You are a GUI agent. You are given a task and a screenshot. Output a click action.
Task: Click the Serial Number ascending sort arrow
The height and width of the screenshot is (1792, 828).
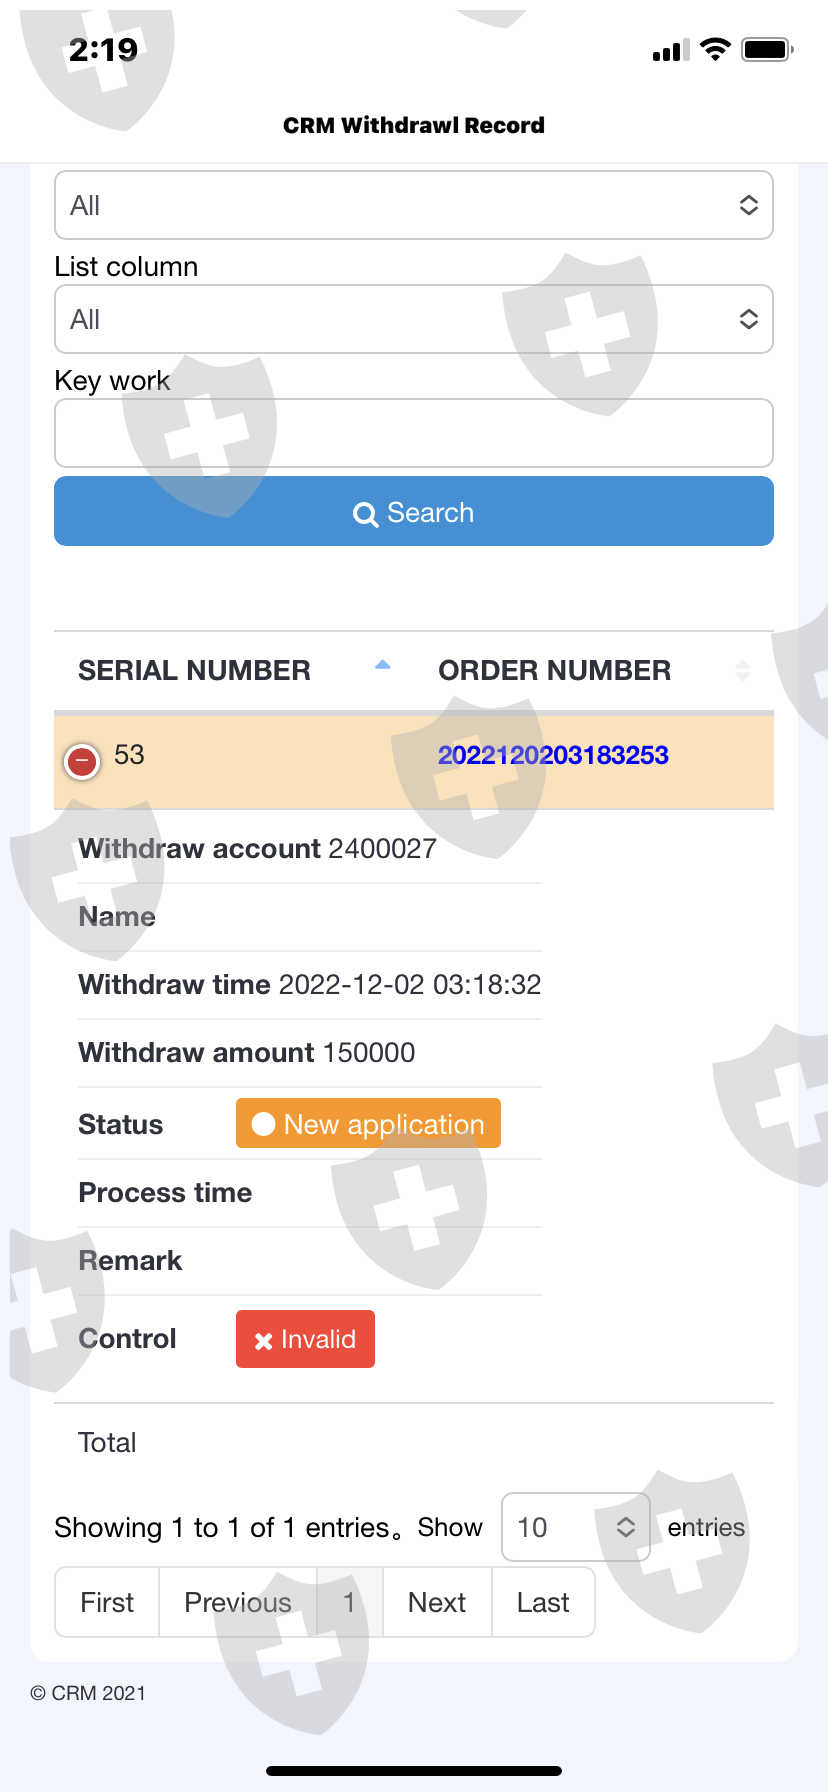tap(382, 665)
